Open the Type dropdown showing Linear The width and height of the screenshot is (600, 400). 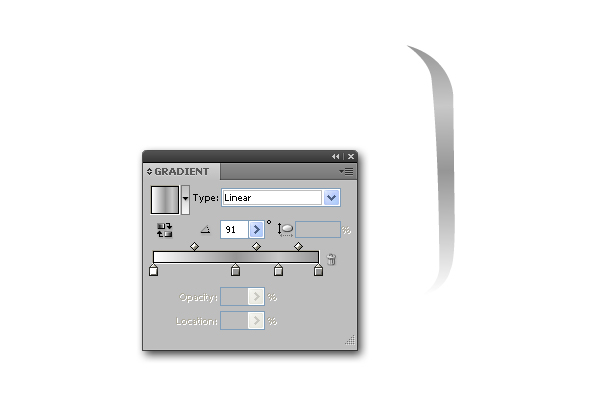click(x=281, y=198)
